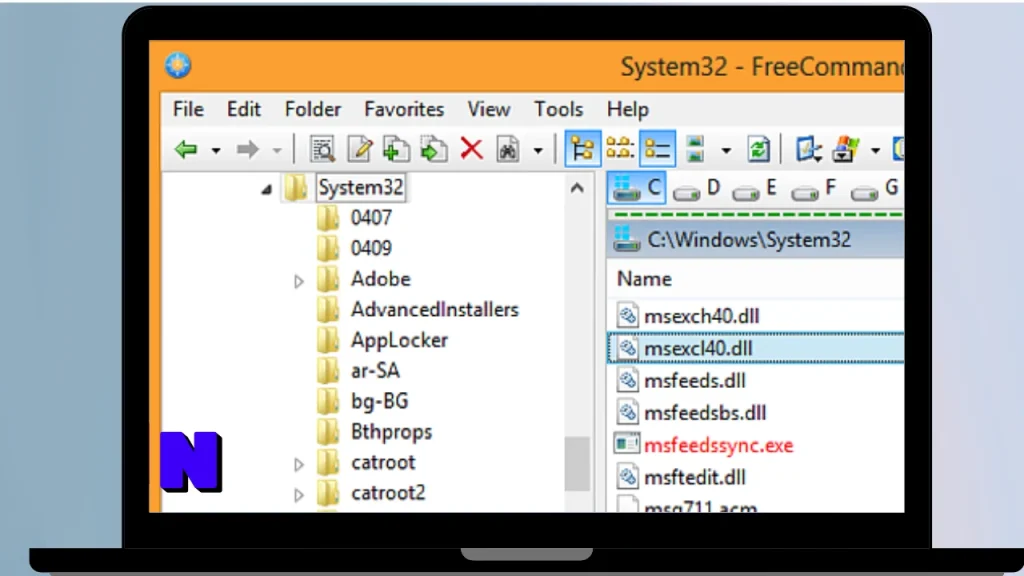The height and width of the screenshot is (576, 1024).
Task: Select the red file msfeedssync.exe
Action: pos(718,445)
